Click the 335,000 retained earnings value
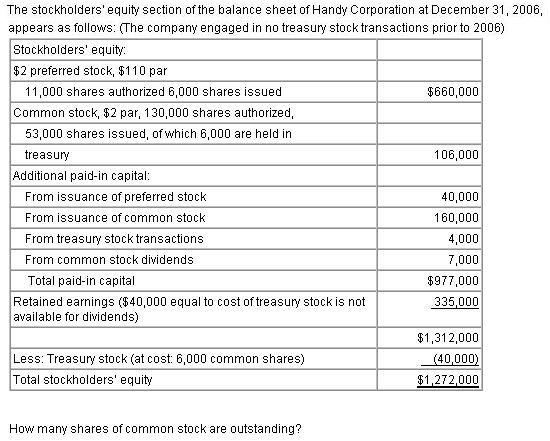Viewport: 550px width, 441px height. [x=456, y=302]
